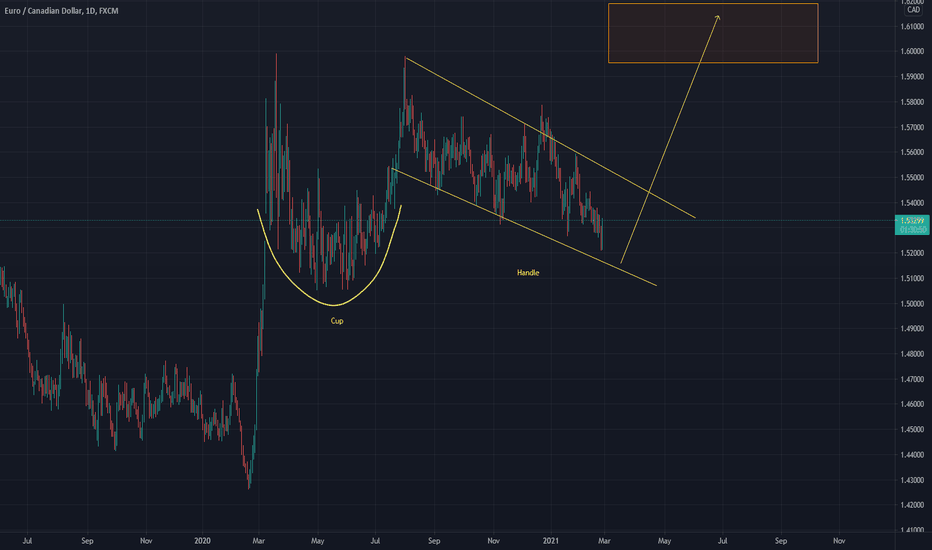Click the 1.57000 price axis label

click(x=912, y=127)
